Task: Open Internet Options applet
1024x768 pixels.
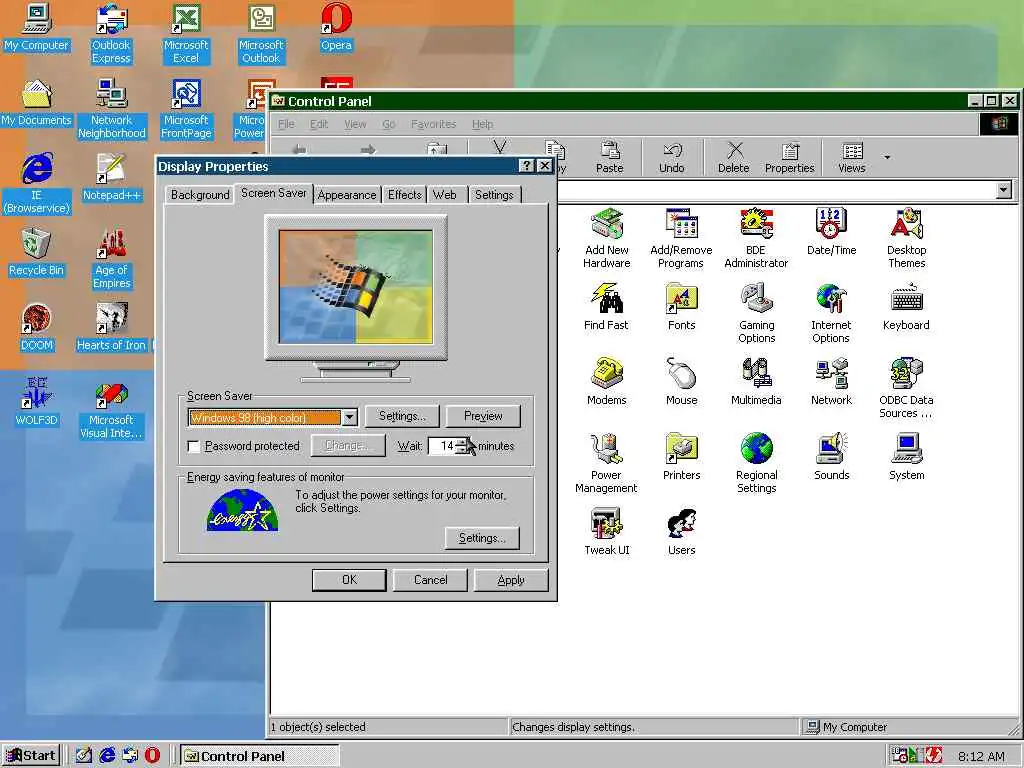Action: [x=831, y=313]
